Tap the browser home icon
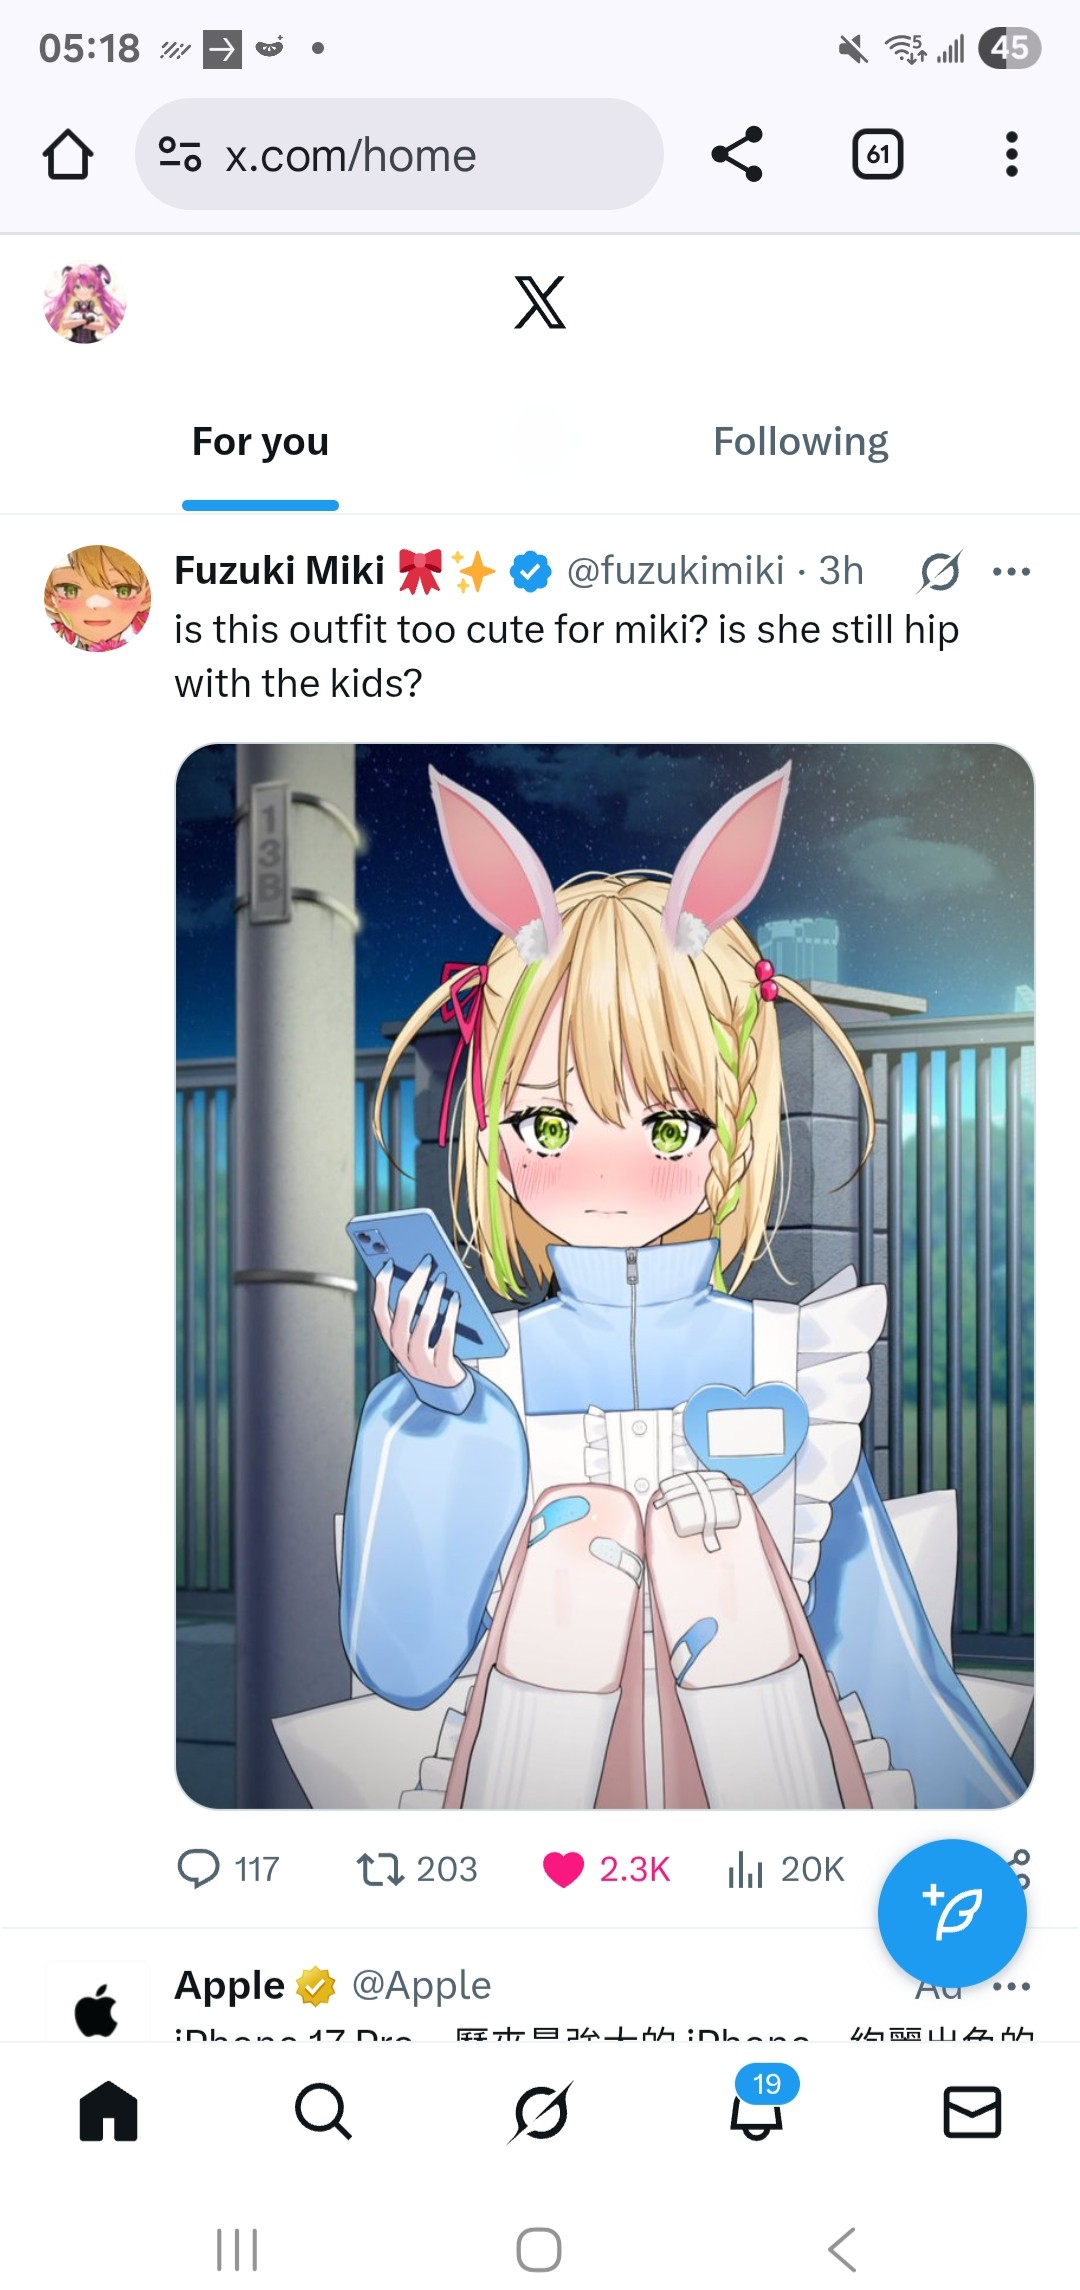This screenshot has width=1080, height=2290. tap(68, 154)
